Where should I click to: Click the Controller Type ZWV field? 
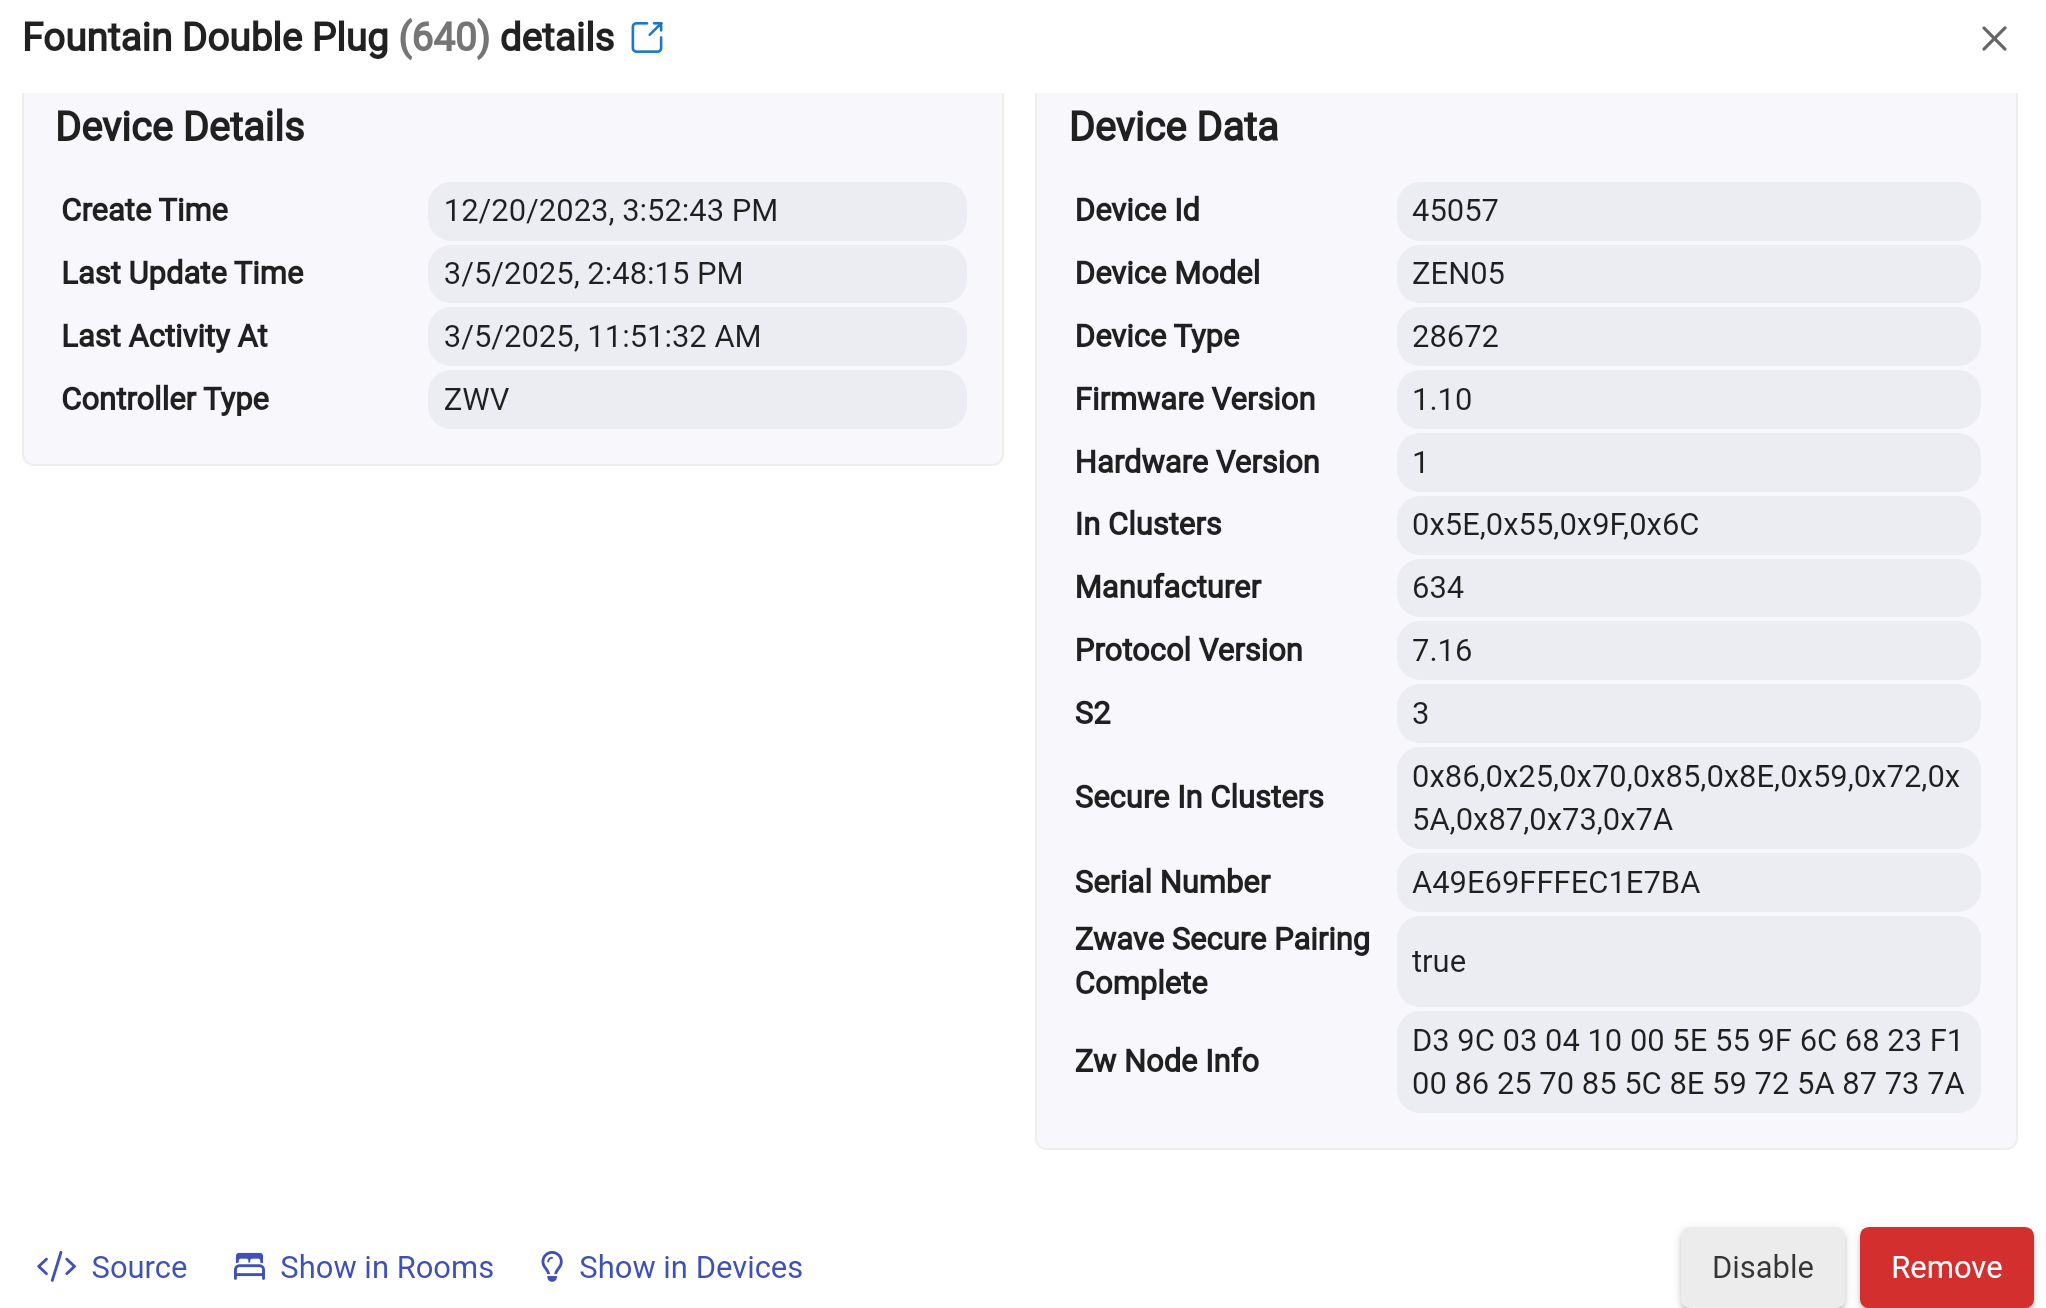[x=696, y=400]
